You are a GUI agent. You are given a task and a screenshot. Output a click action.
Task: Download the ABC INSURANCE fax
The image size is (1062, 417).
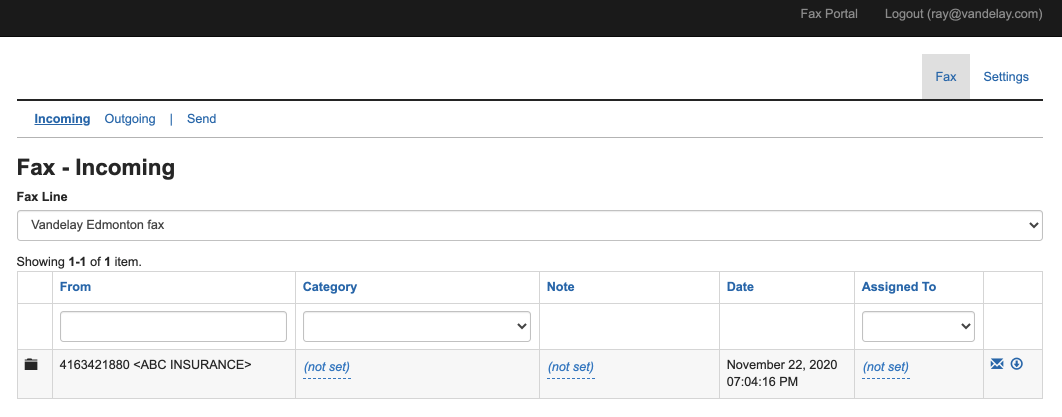coord(1017,364)
